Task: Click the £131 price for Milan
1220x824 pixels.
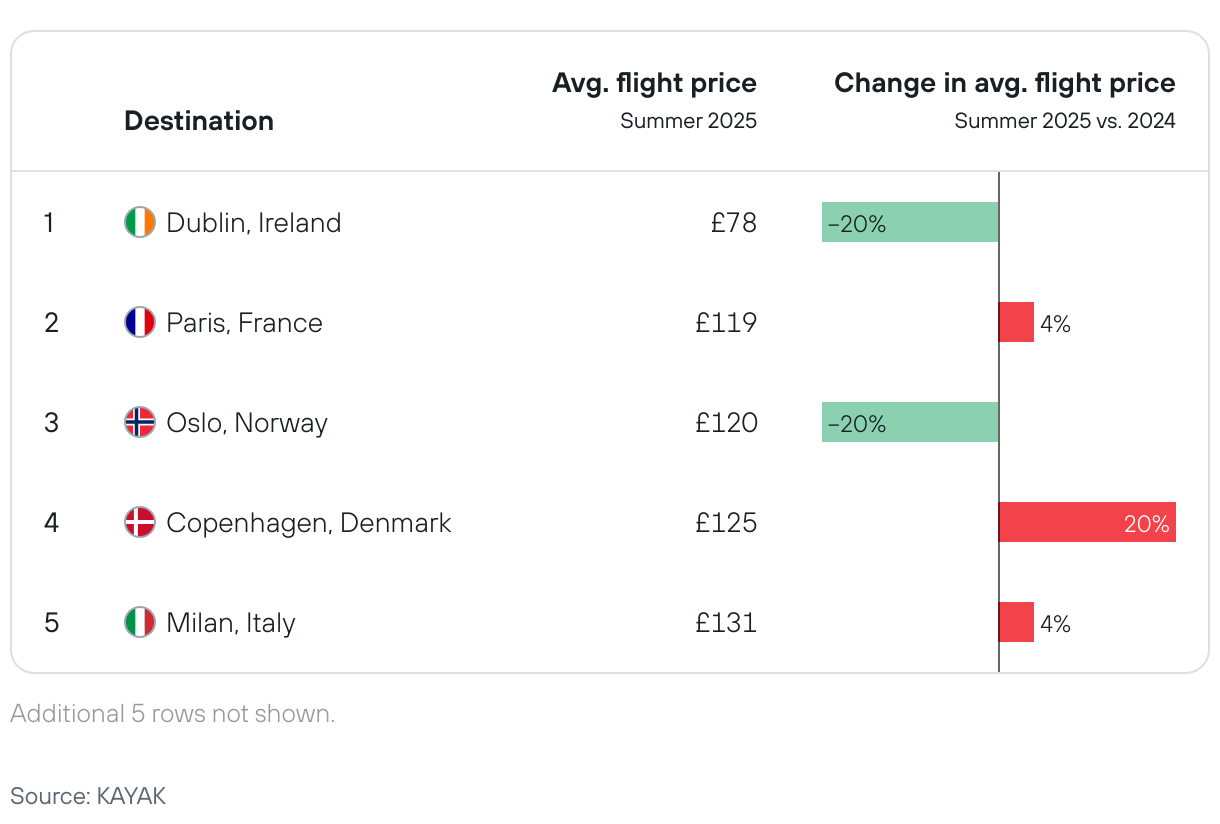Action: coord(727,622)
